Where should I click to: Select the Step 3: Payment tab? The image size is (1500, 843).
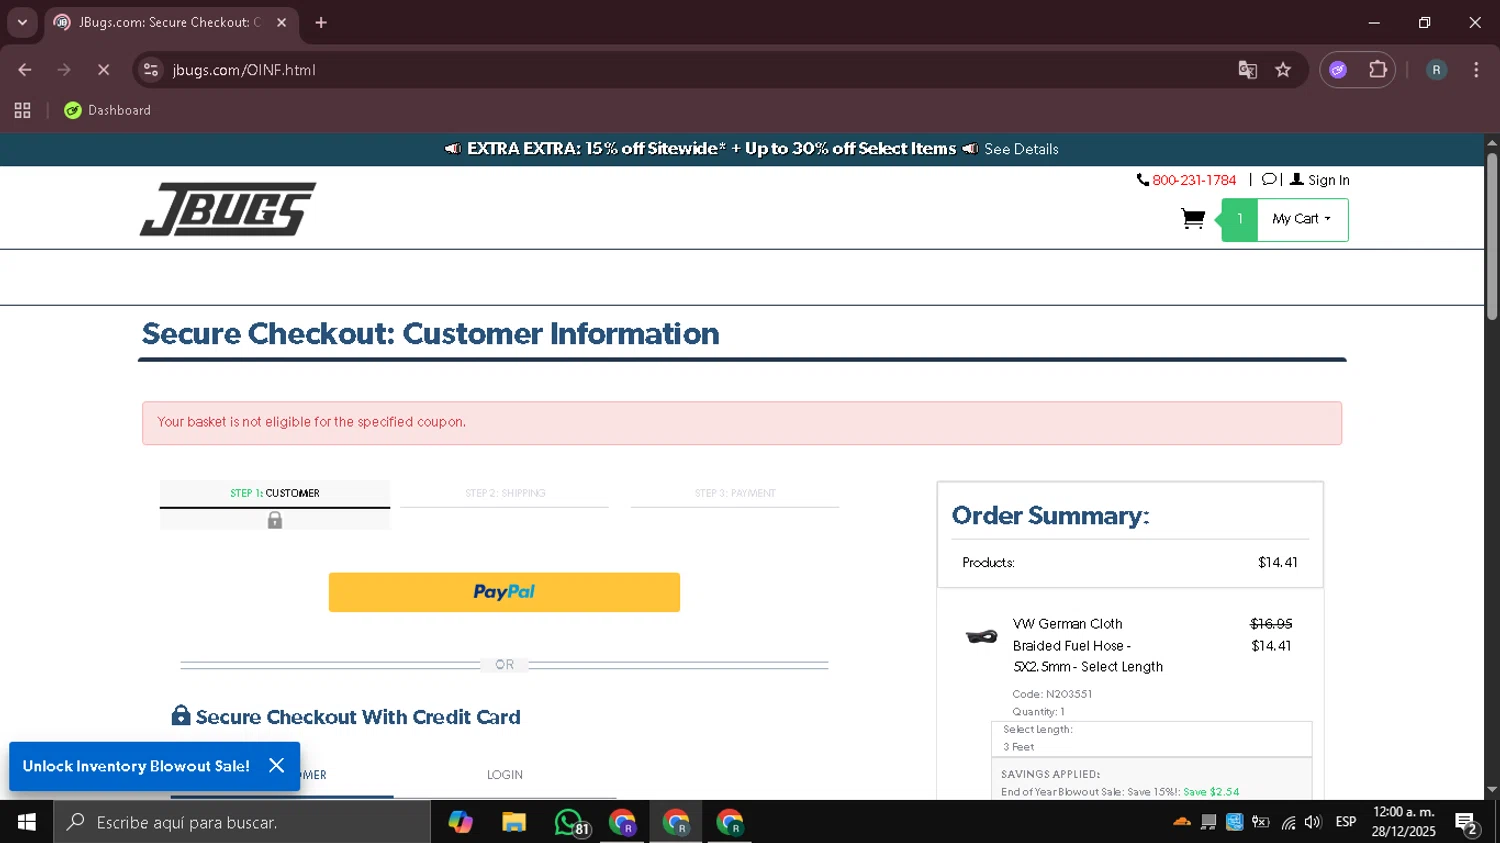(735, 493)
